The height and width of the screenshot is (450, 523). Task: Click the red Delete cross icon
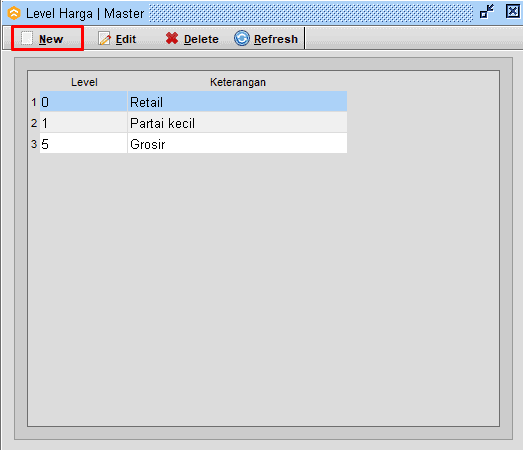click(x=172, y=38)
